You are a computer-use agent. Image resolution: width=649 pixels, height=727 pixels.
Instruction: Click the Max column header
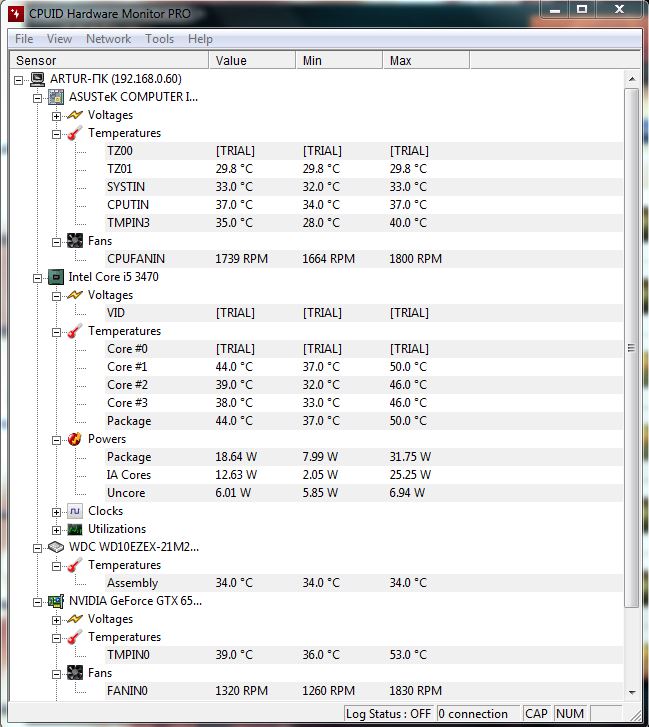pos(426,61)
